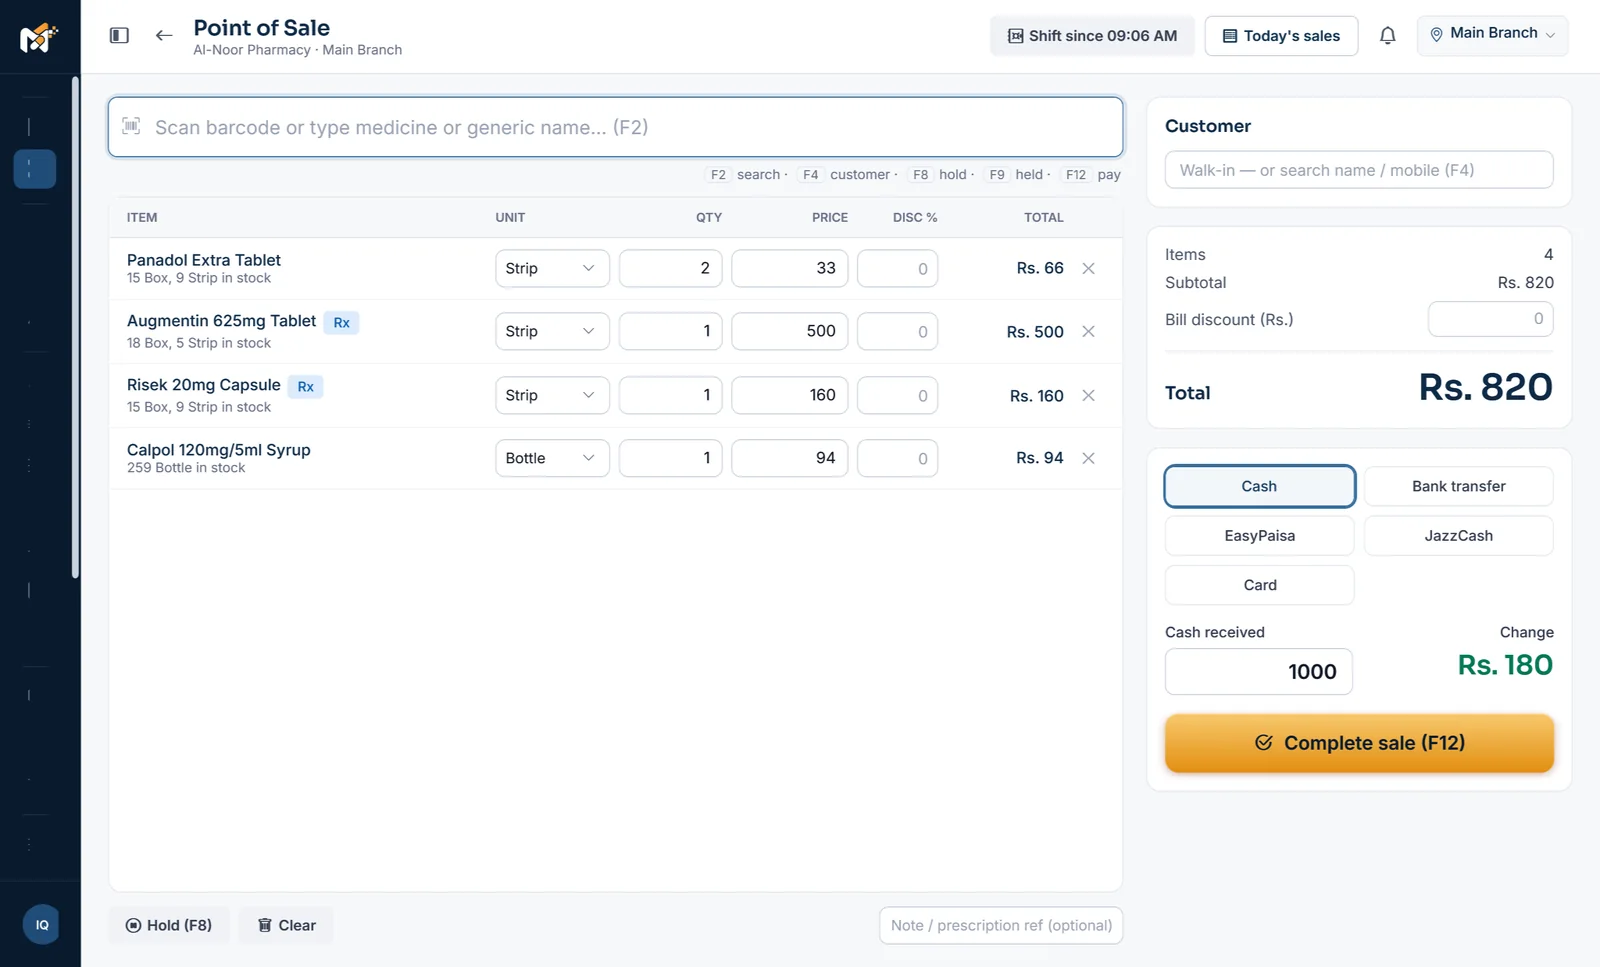Click the customer search field
This screenshot has height=967, width=1600.
(1359, 170)
